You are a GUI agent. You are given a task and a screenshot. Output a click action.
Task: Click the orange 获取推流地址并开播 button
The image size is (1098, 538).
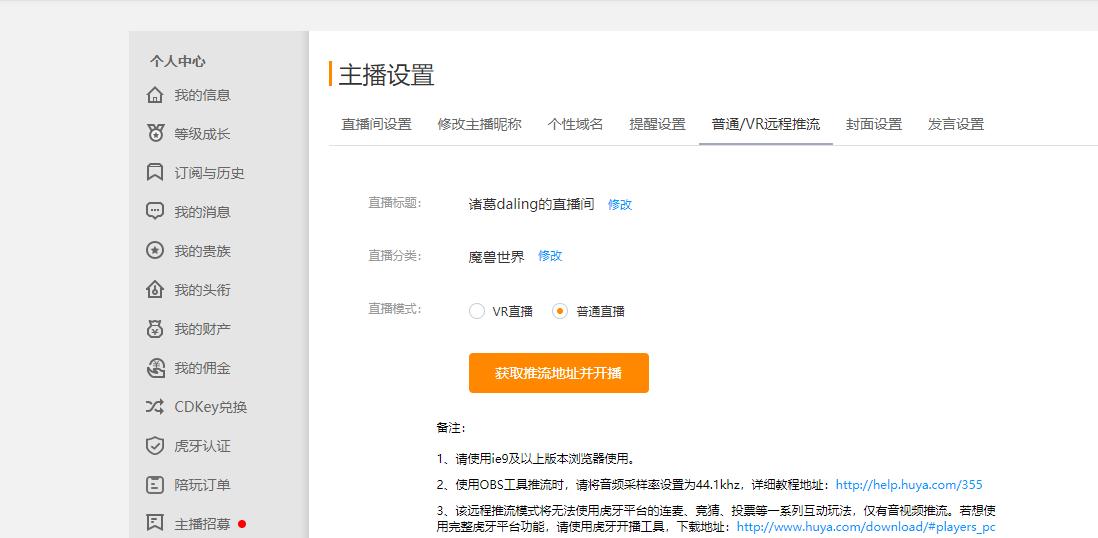[559, 373]
